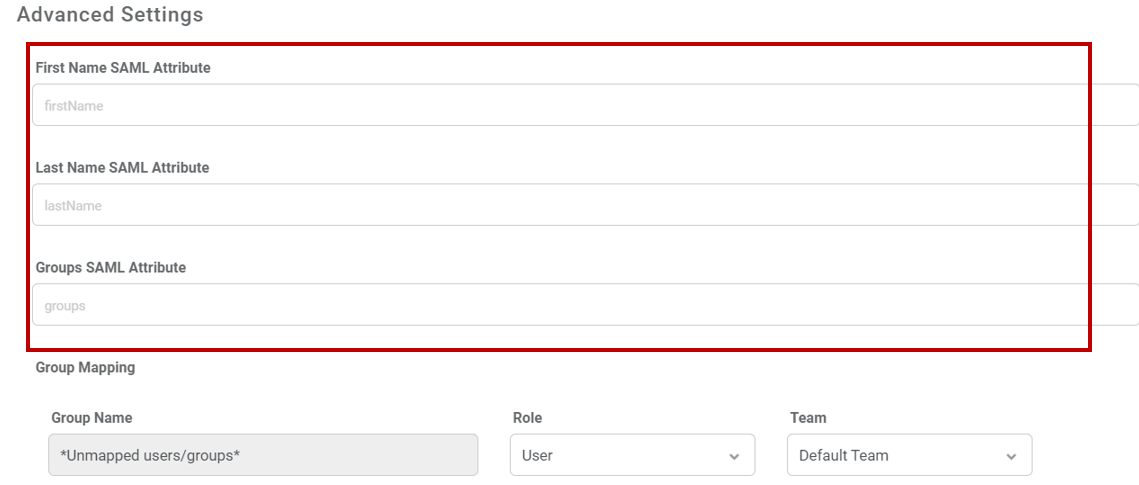This screenshot has height=485, width=1139.
Task: Click the "lastName" placeholder text
Action: pyautogui.click(x=73, y=206)
